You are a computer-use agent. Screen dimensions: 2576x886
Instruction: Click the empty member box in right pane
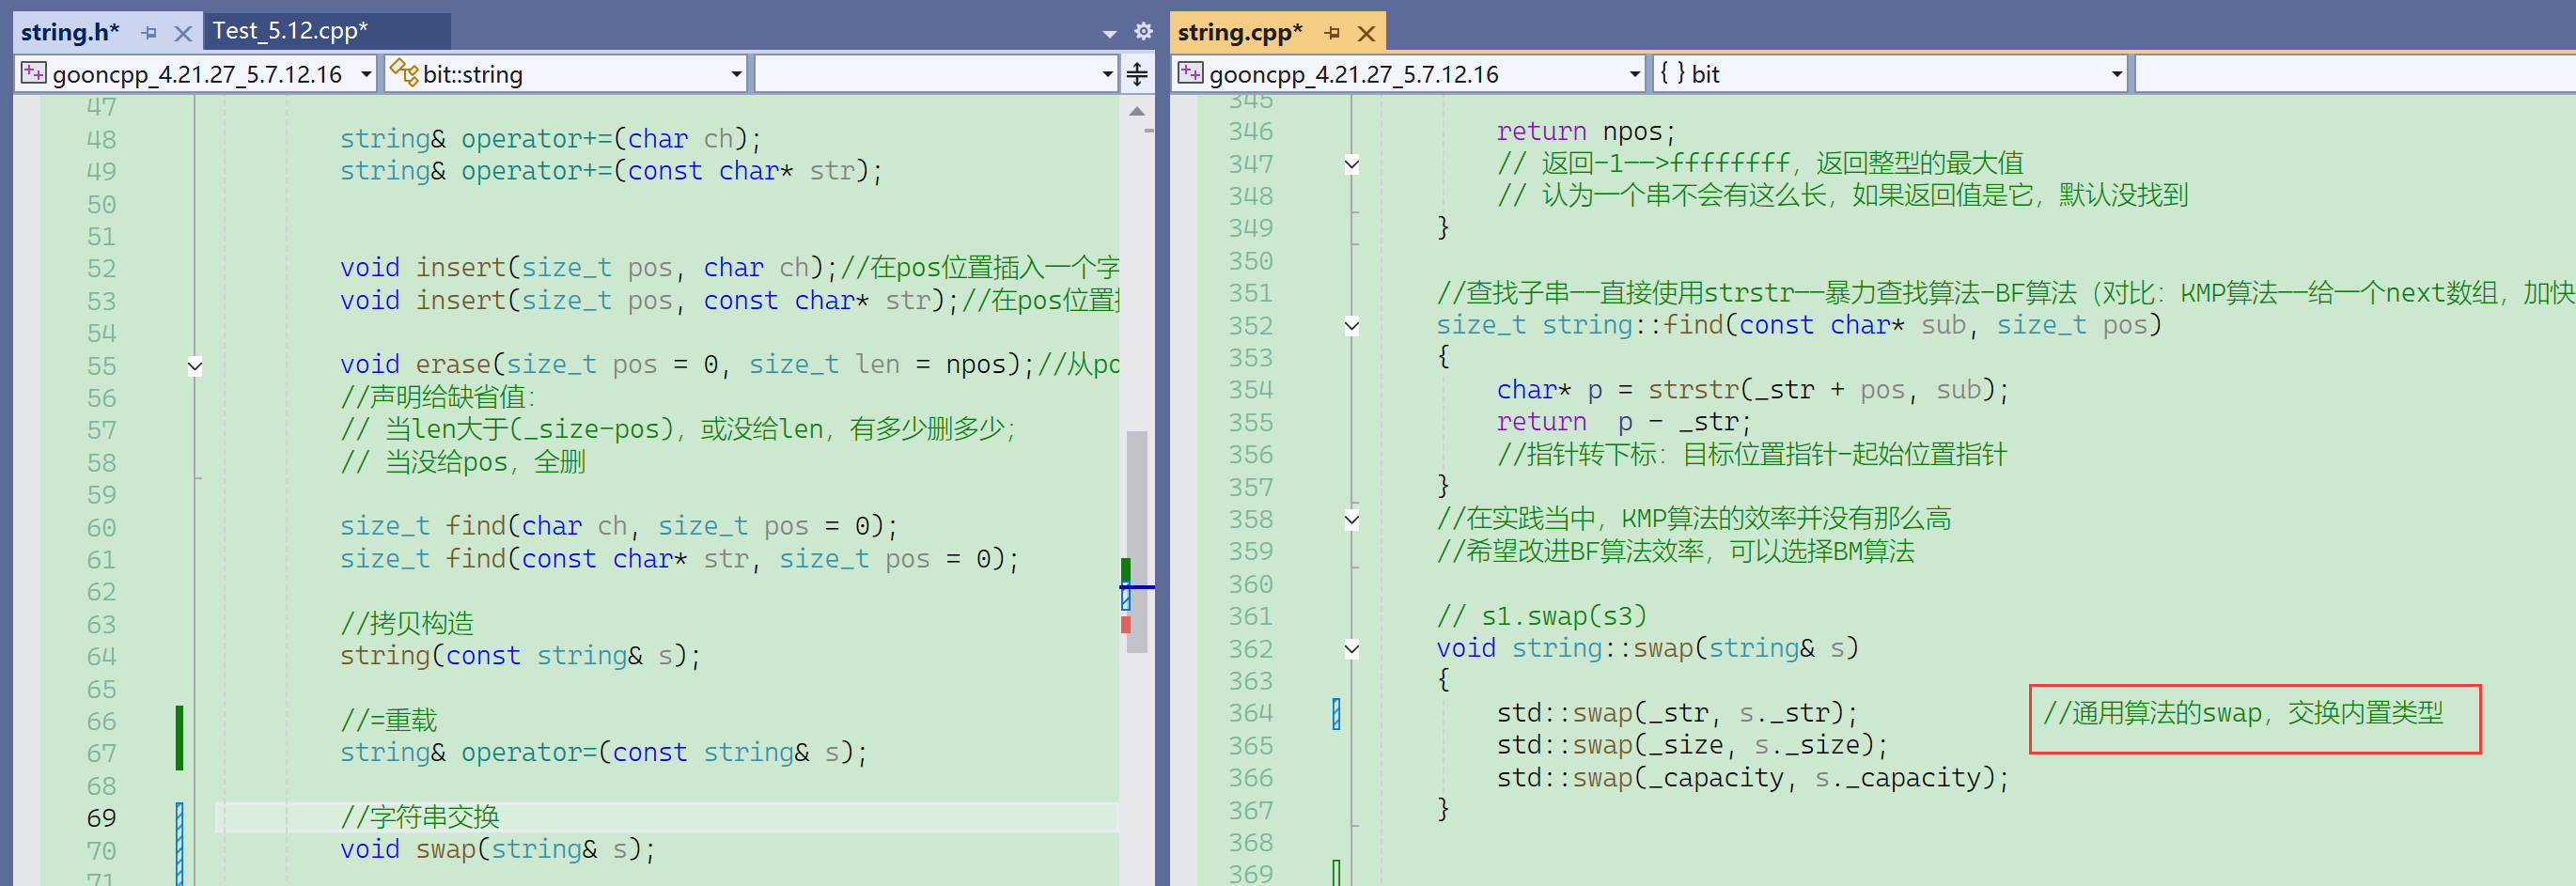(2355, 74)
